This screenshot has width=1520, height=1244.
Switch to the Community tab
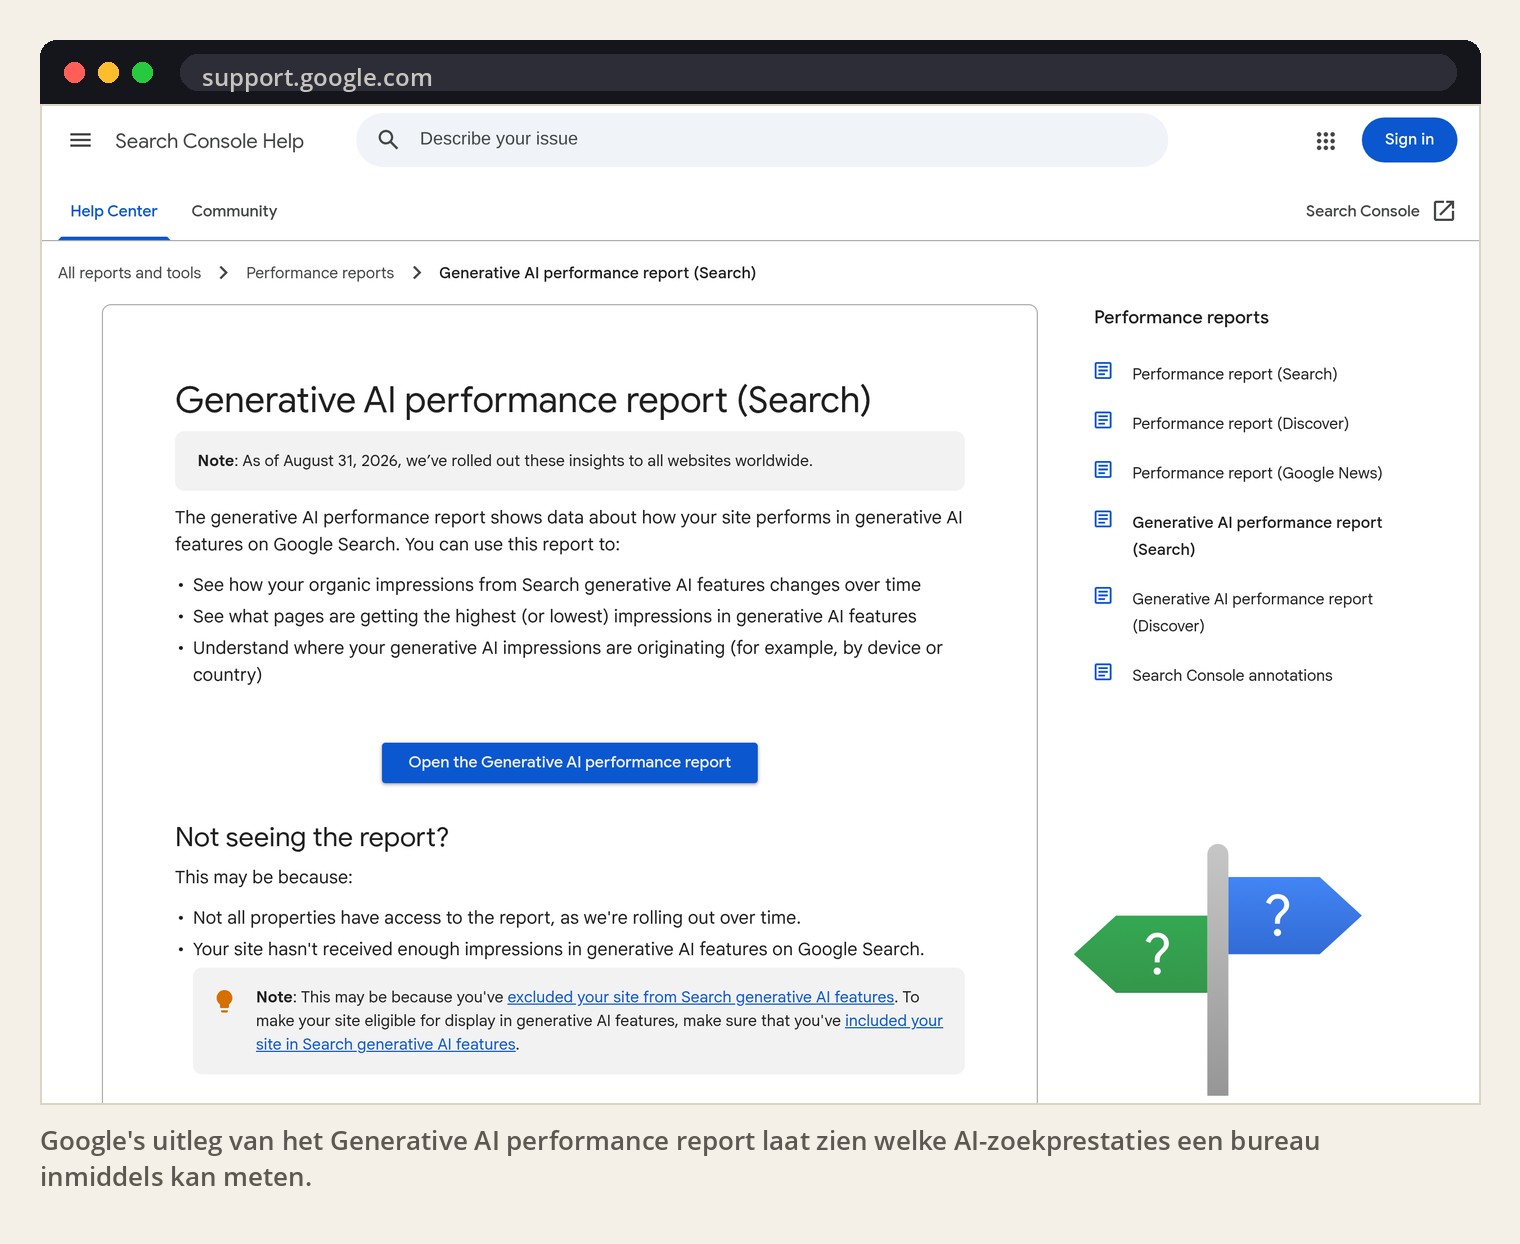click(234, 211)
